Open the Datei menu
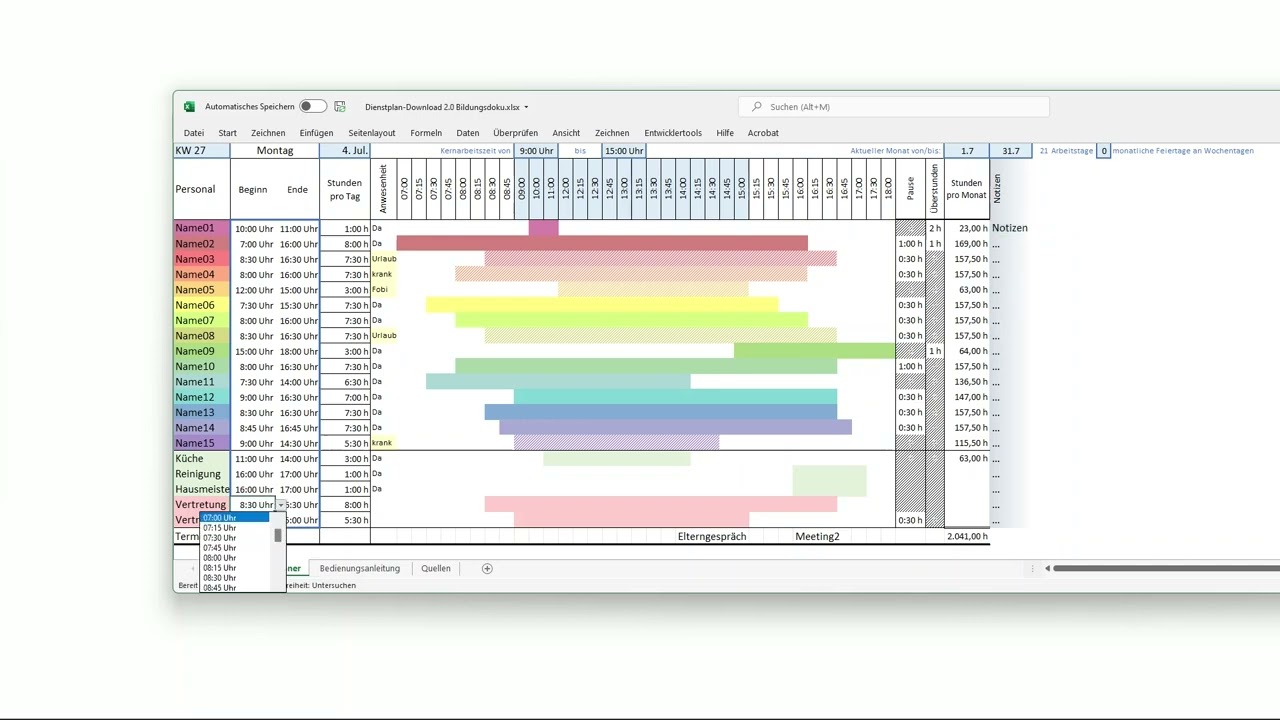Viewport: 1280px width, 720px height. click(194, 133)
